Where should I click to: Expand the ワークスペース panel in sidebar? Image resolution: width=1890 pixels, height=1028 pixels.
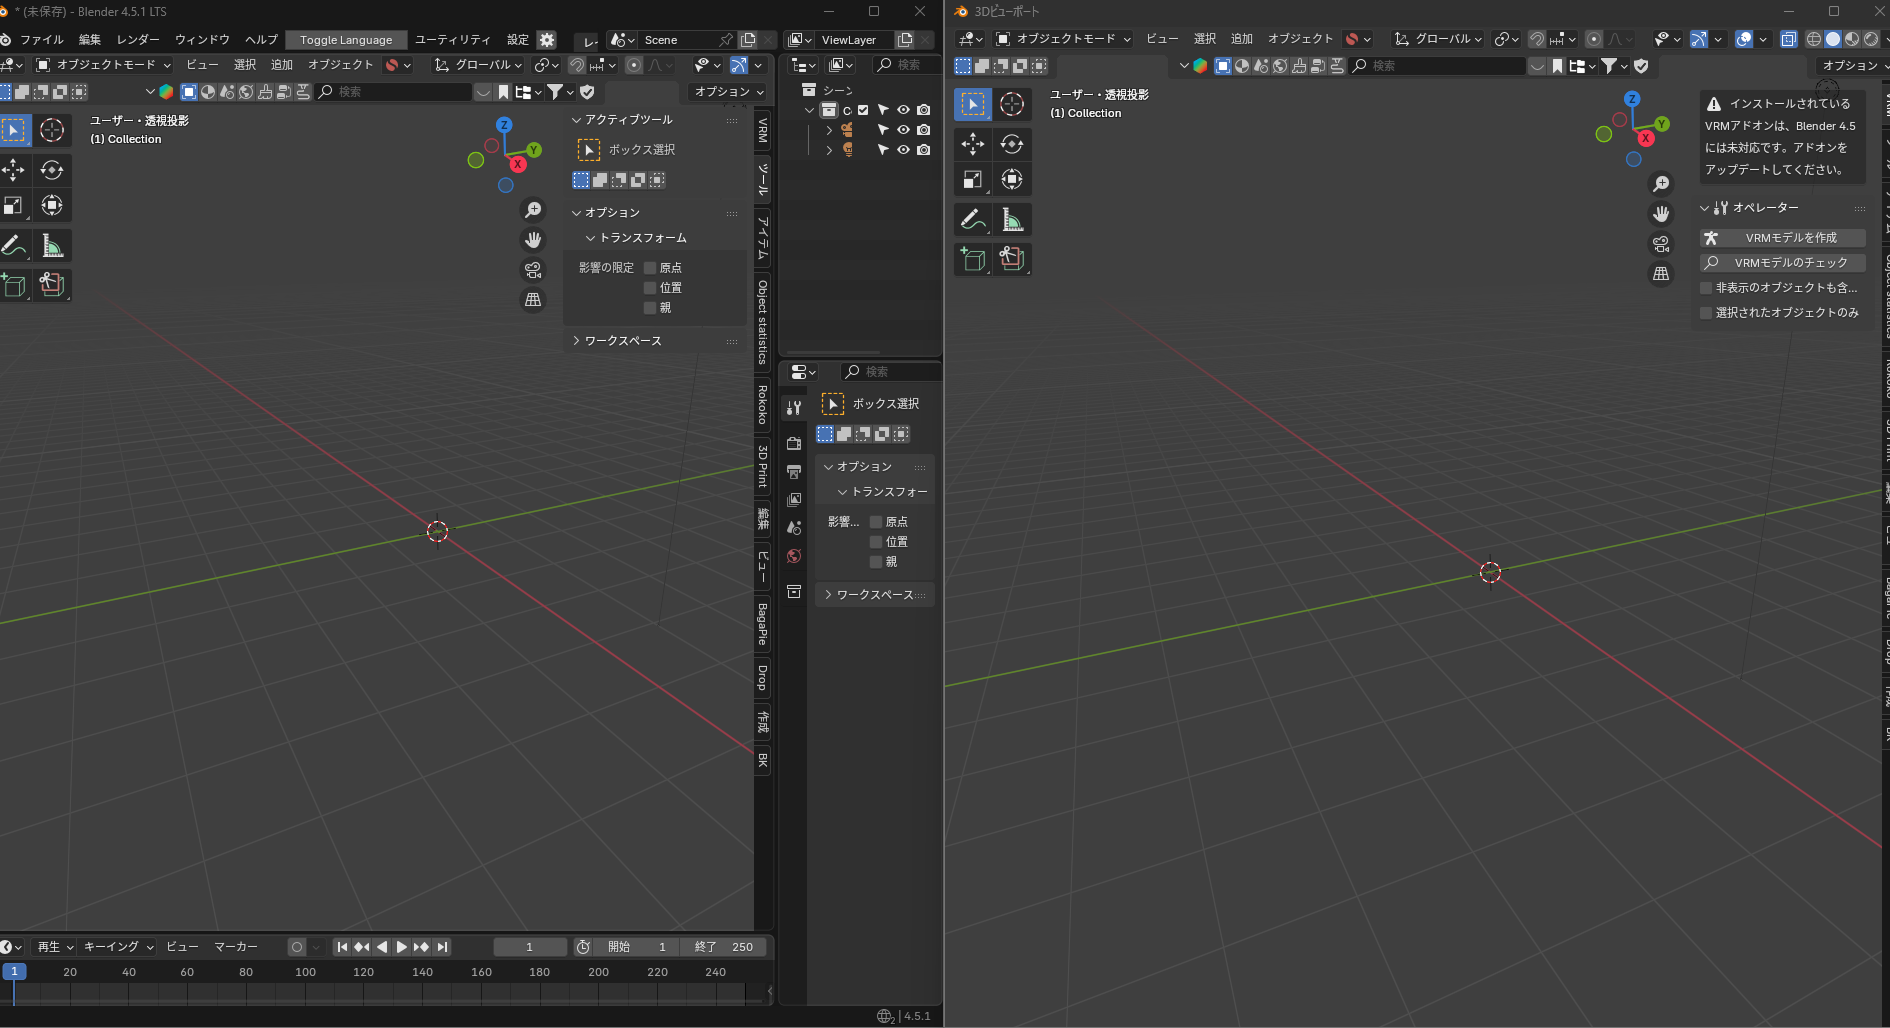[x=622, y=341]
